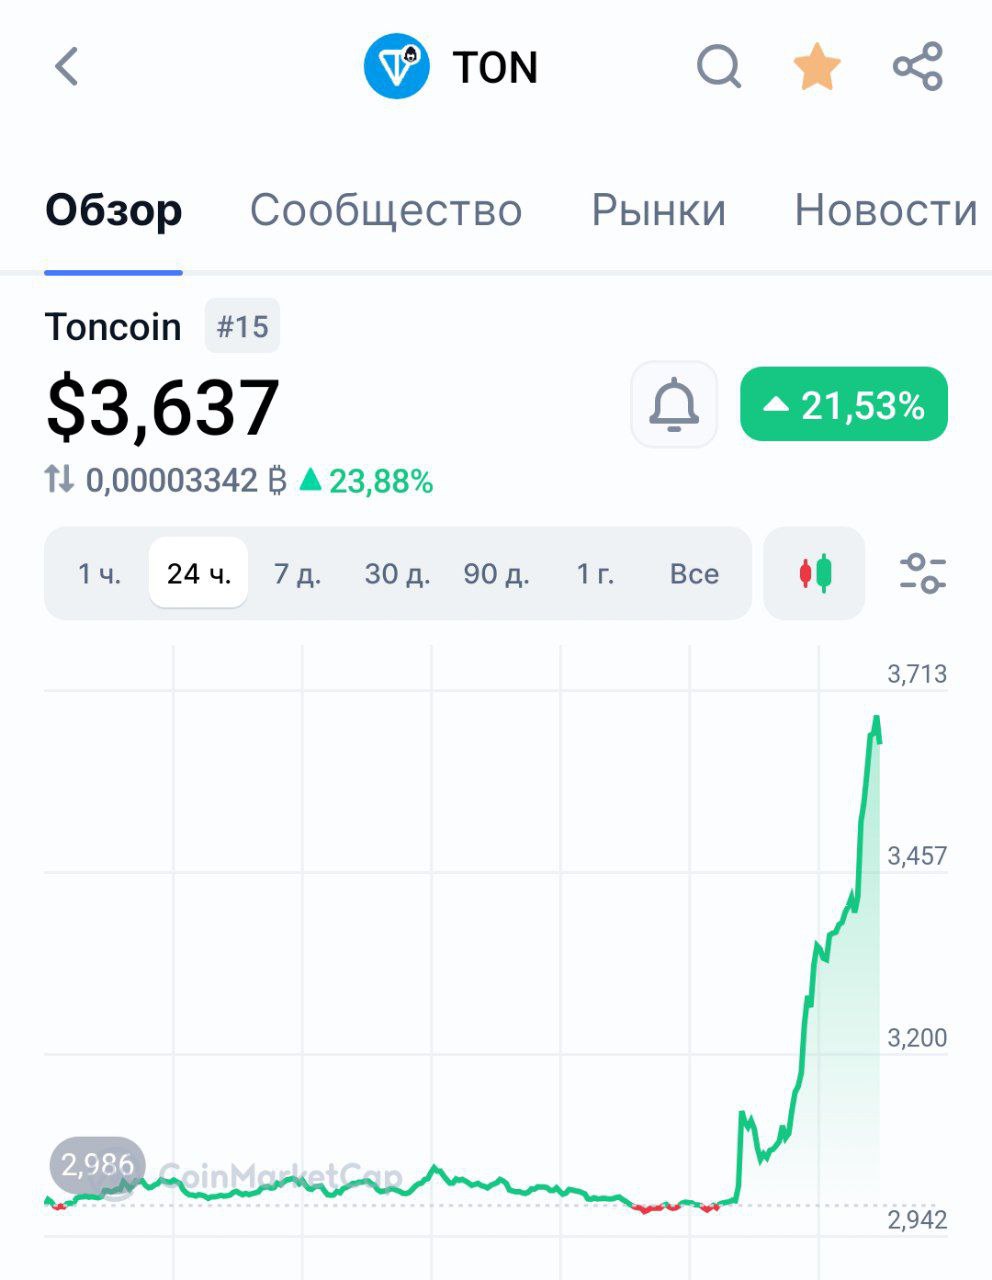The width and height of the screenshot is (992, 1280).
Task: Tap the back arrow icon
Action: [x=66, y=67]
